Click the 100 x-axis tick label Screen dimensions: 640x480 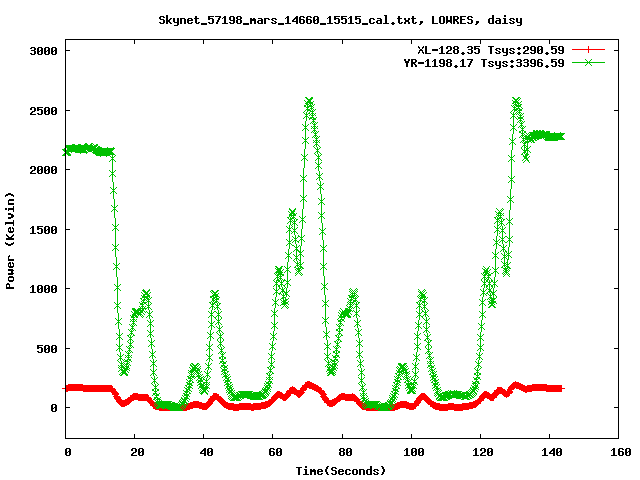[x=414, y=452]
